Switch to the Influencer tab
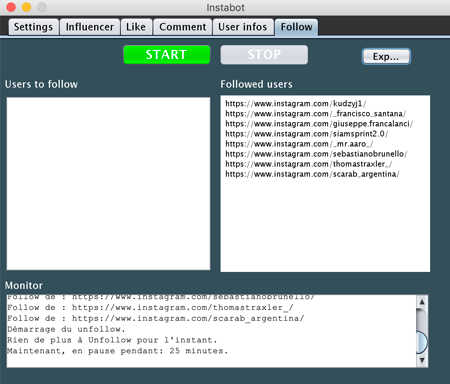The width and height of the screenshot is (450, 384). (x=90, y=27)
